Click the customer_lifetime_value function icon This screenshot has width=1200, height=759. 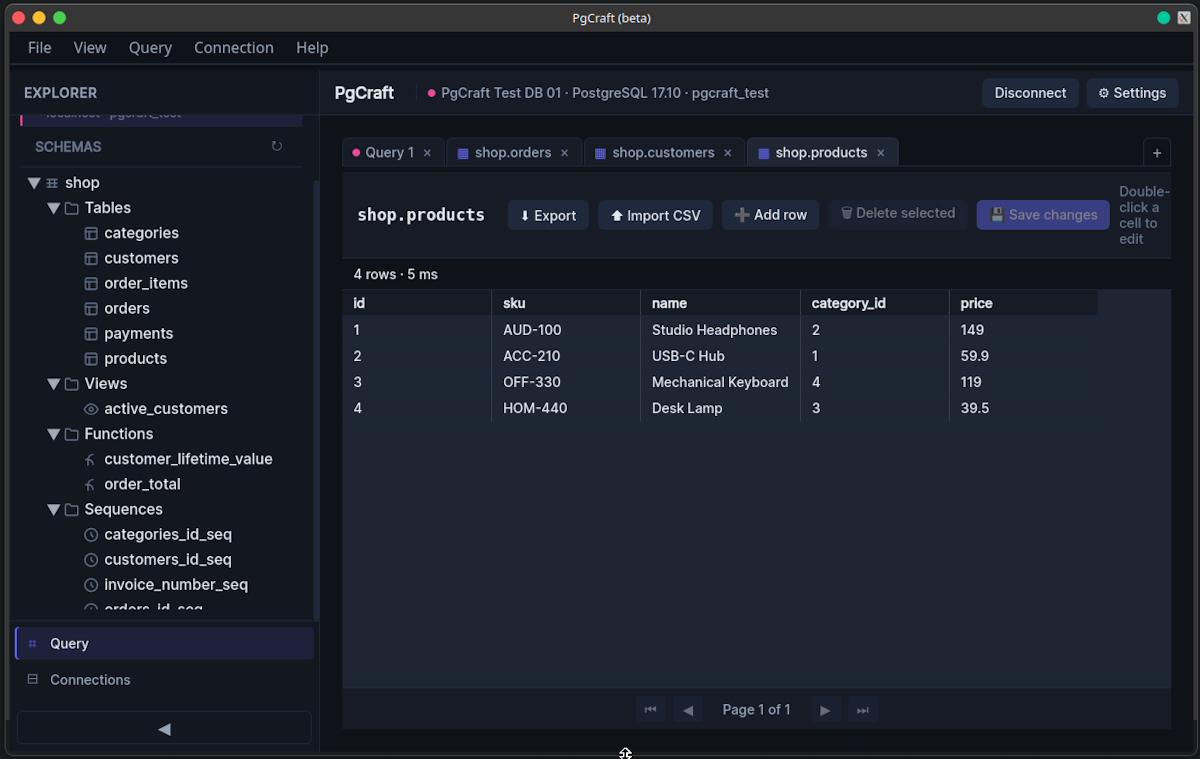[x=91, y=459]
